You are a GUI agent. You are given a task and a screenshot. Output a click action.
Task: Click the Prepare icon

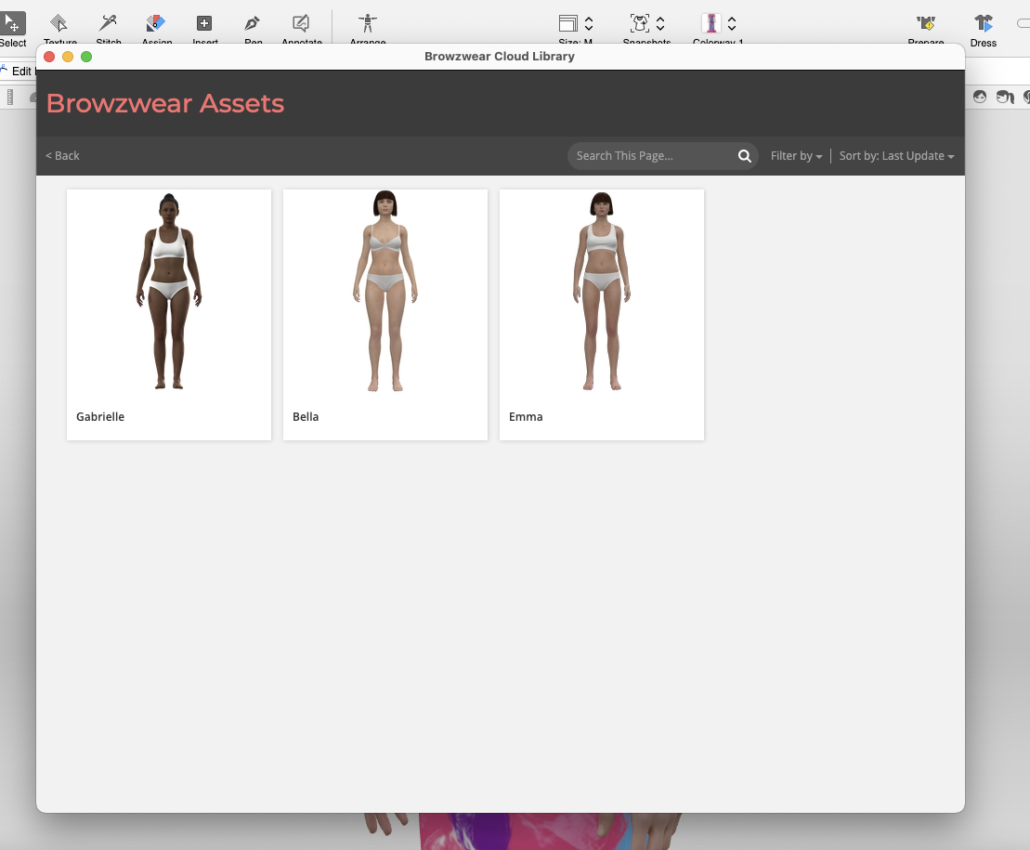pos(926,24)
